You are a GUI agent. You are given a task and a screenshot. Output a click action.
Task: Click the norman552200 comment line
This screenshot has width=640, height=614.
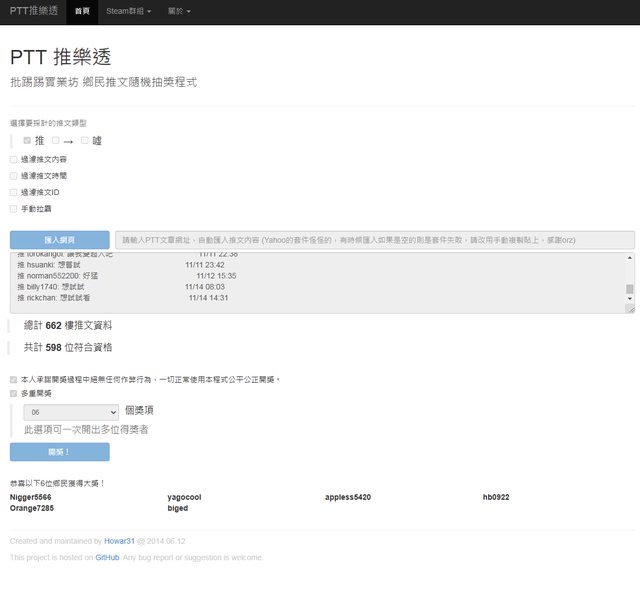127,276
